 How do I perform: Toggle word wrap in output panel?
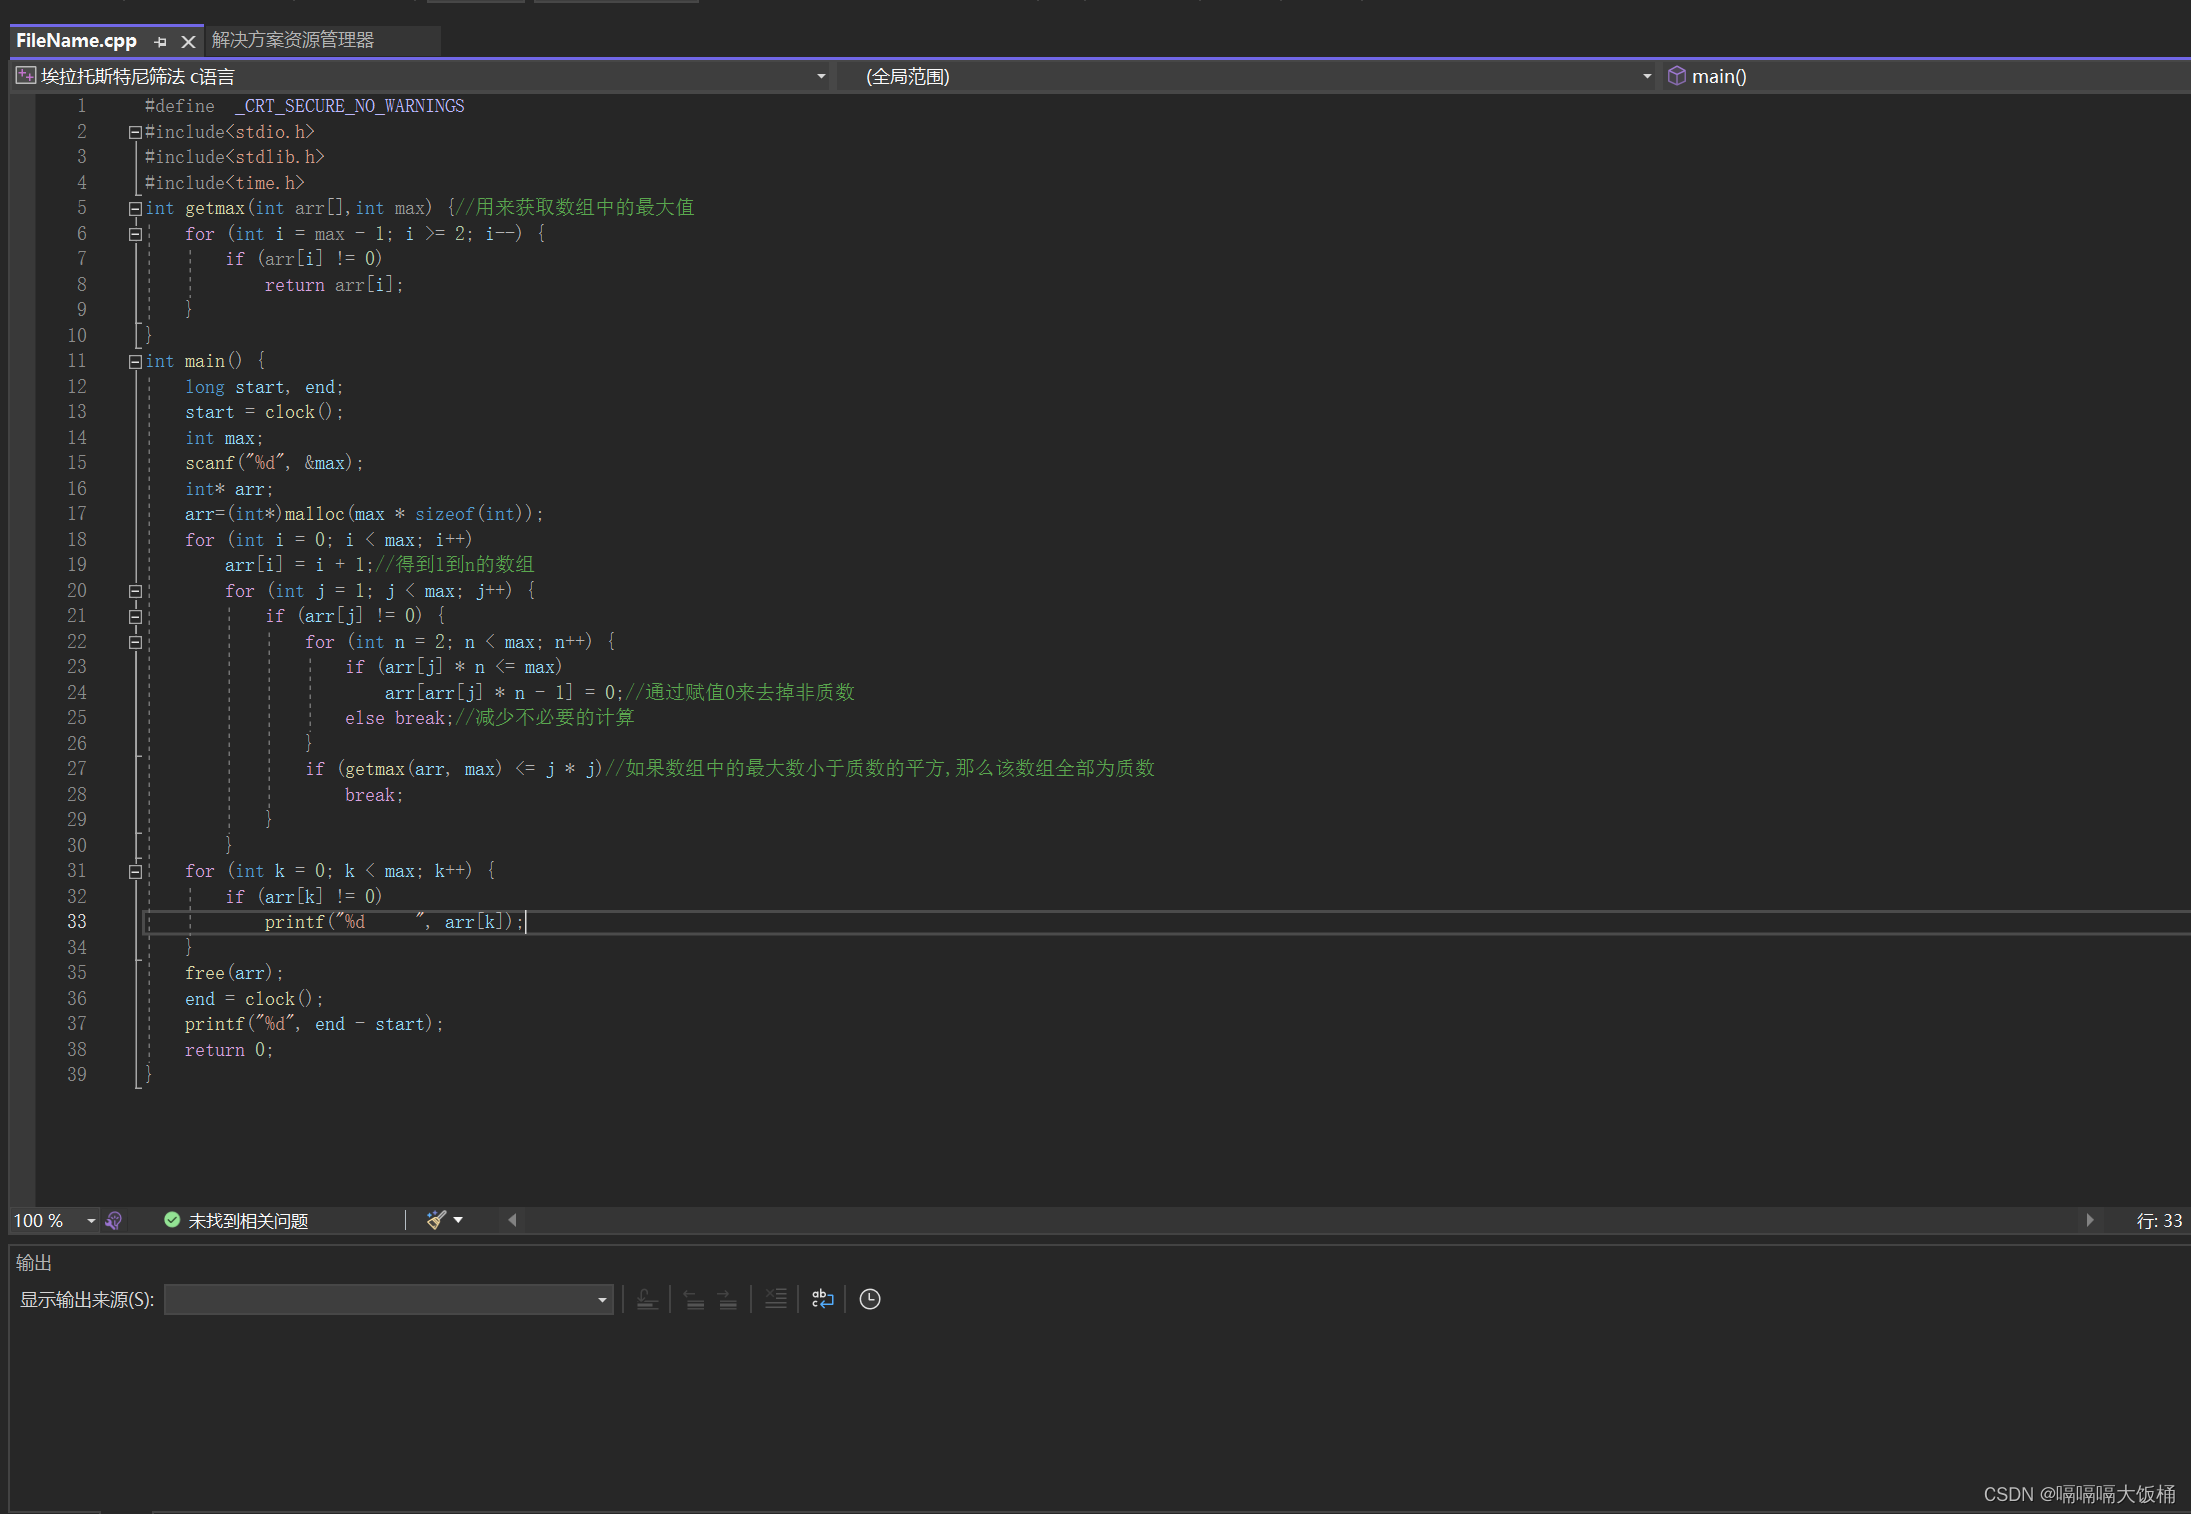(822, 1299)
